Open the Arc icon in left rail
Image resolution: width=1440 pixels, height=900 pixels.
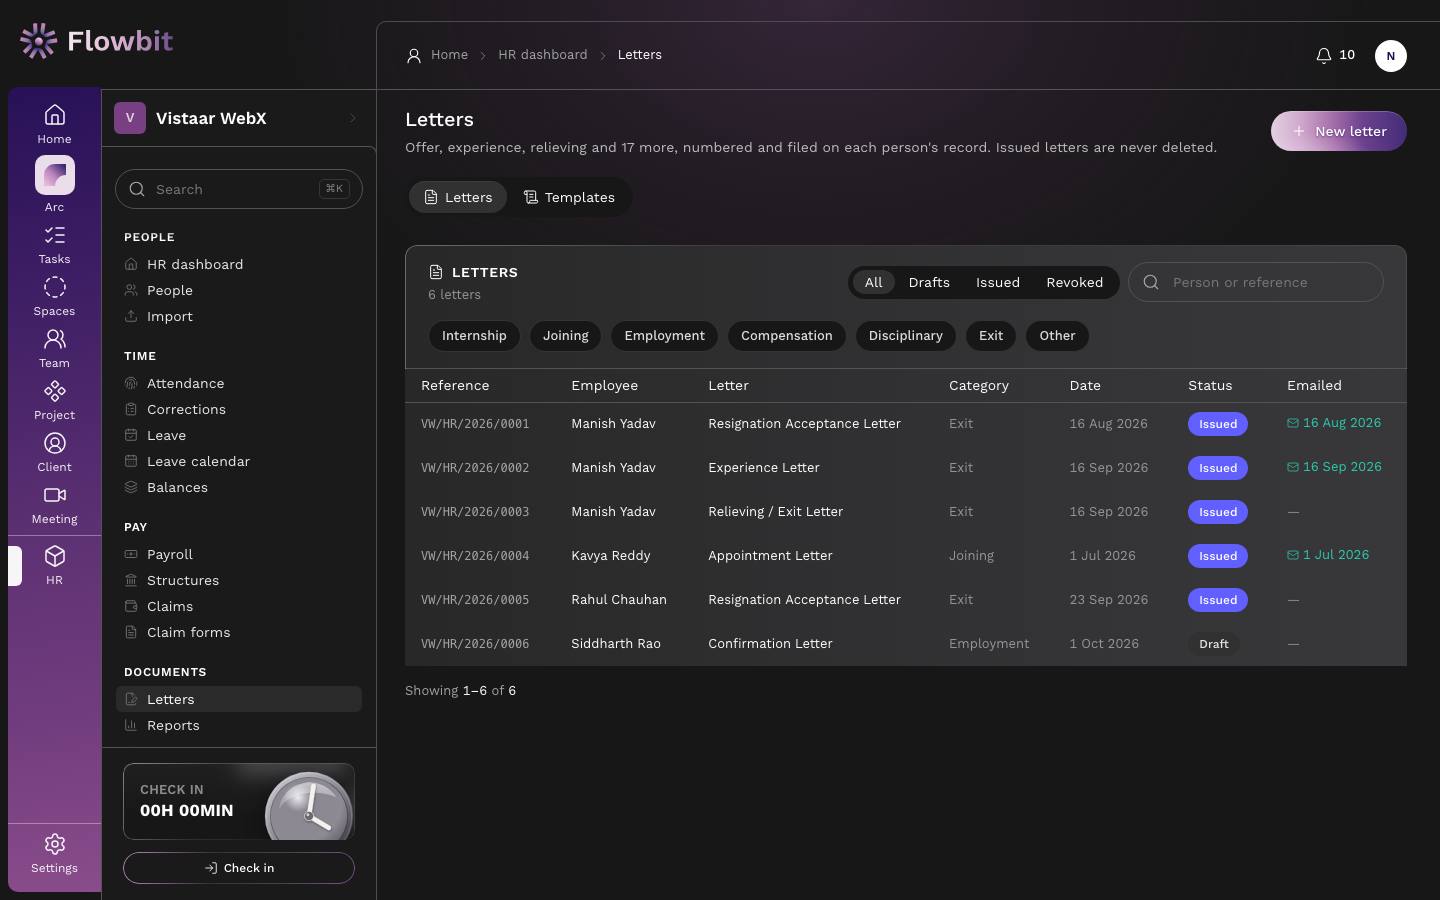[54, 176]
